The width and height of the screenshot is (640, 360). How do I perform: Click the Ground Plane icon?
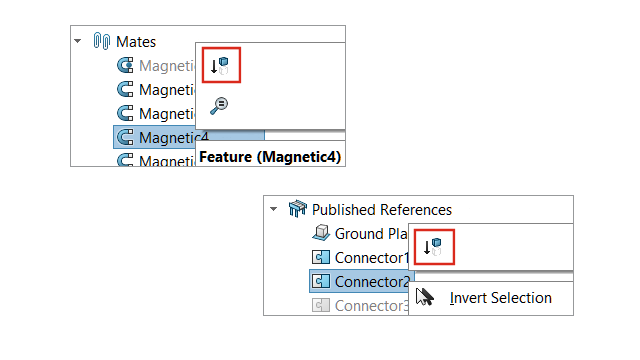[321, 233]
